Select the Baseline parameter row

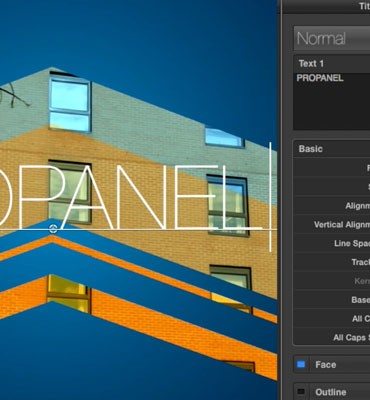pyautogui.click(x=332, y=300)
